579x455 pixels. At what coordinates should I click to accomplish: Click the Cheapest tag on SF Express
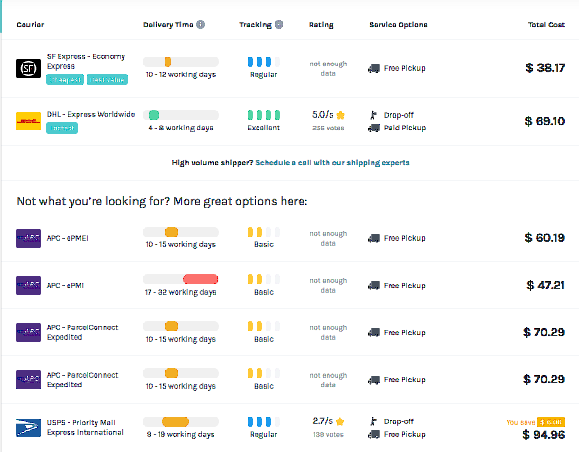[x=65, y=79]
